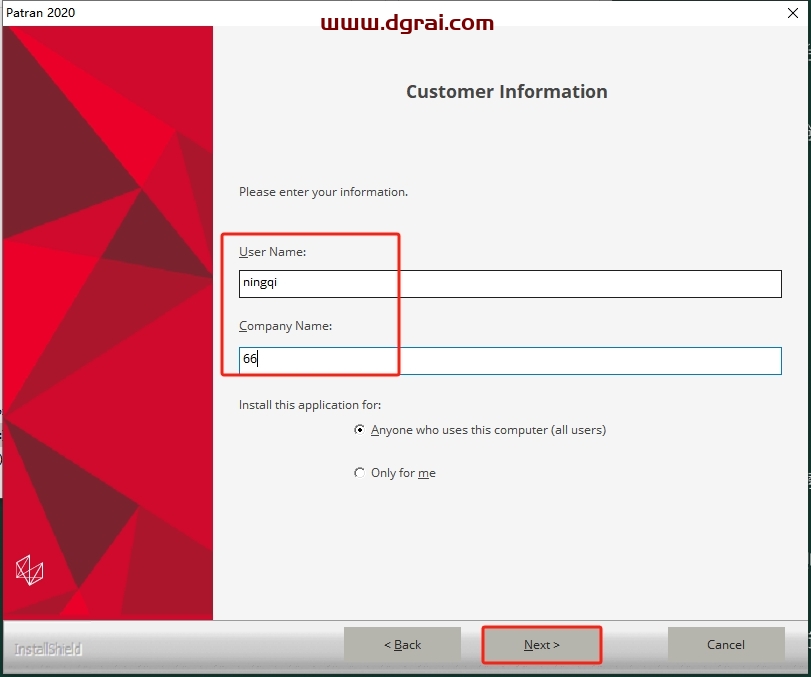Select the 'Only for me' radio button

pyautogui.click(x=359, y=473)
